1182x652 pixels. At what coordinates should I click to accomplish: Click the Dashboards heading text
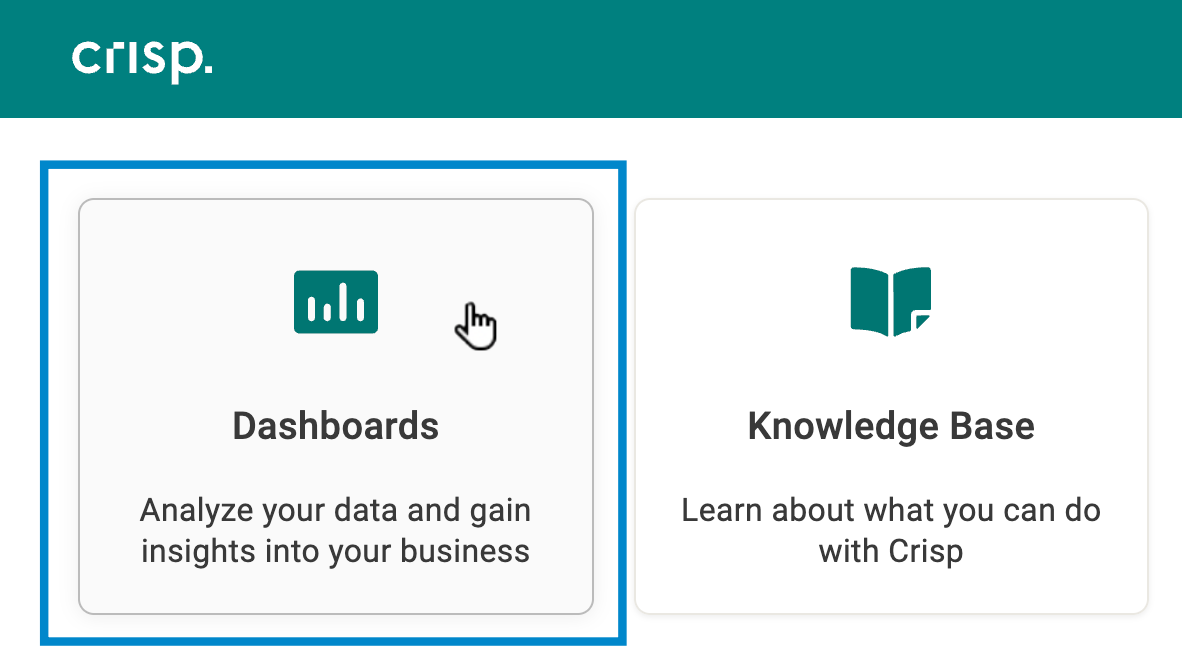[x=335, y=426]
